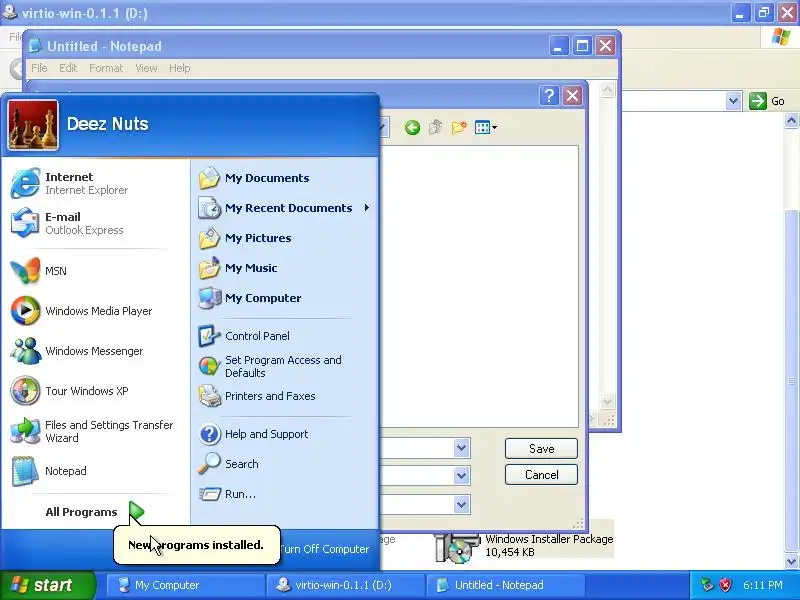The height and width of the screenshot is (600, 800).
Task: Click the Go button in Explorer
Action: 767,101
